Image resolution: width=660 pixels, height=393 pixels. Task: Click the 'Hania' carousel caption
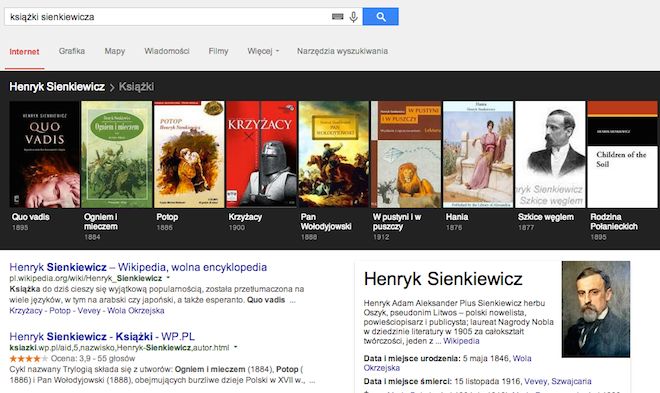457,217
